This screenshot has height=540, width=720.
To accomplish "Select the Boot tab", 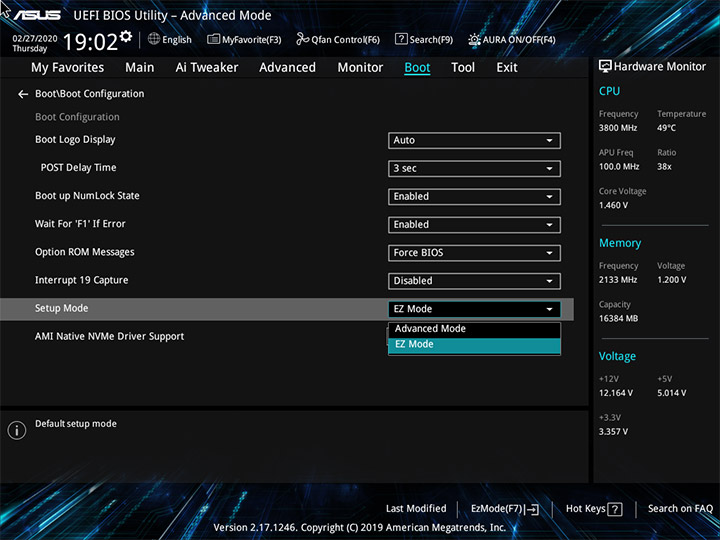I will tap(417, 68).
